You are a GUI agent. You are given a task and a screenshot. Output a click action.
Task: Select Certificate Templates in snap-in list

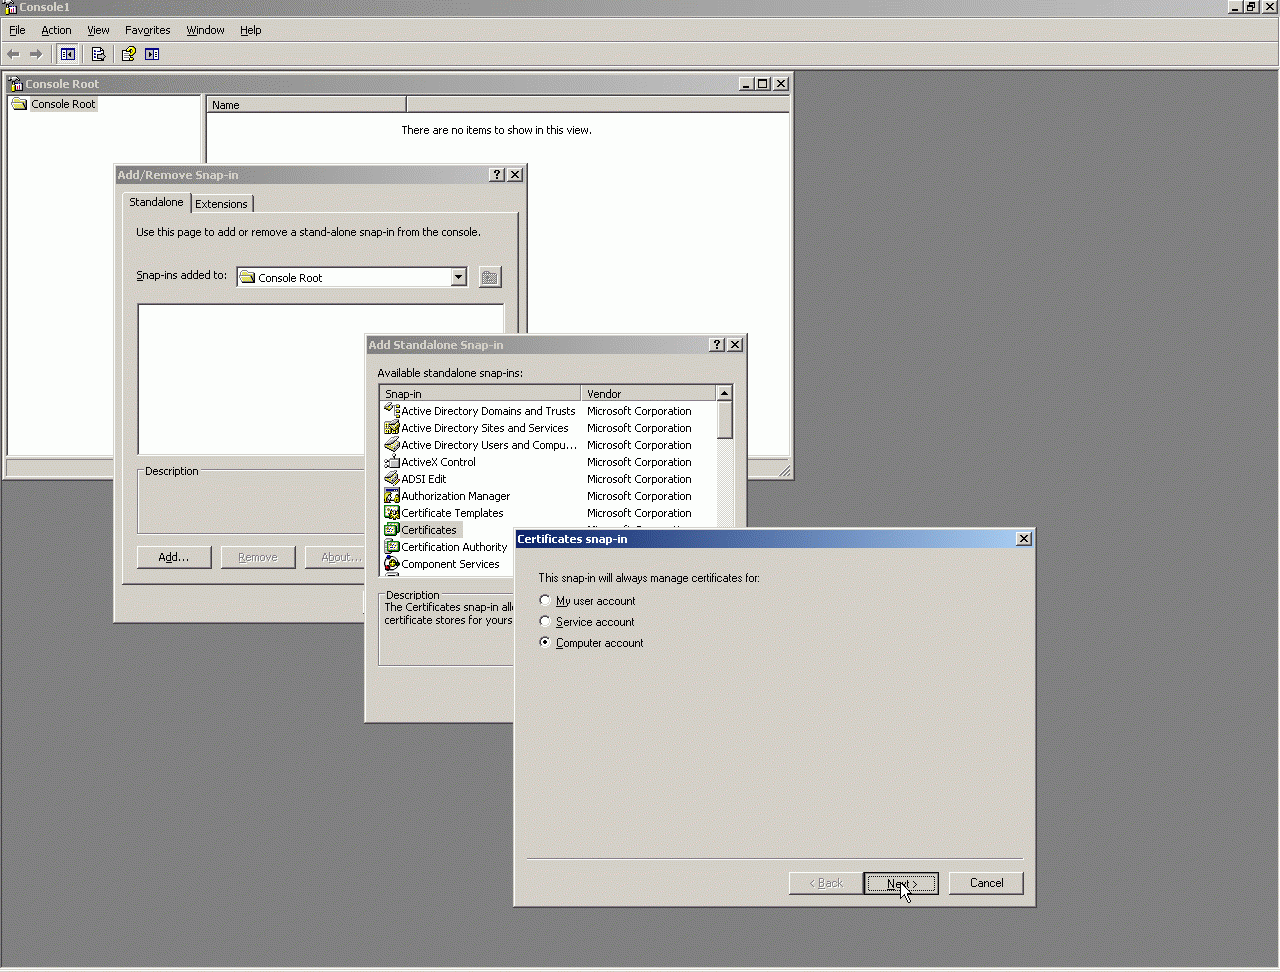[x=452, y=513]
